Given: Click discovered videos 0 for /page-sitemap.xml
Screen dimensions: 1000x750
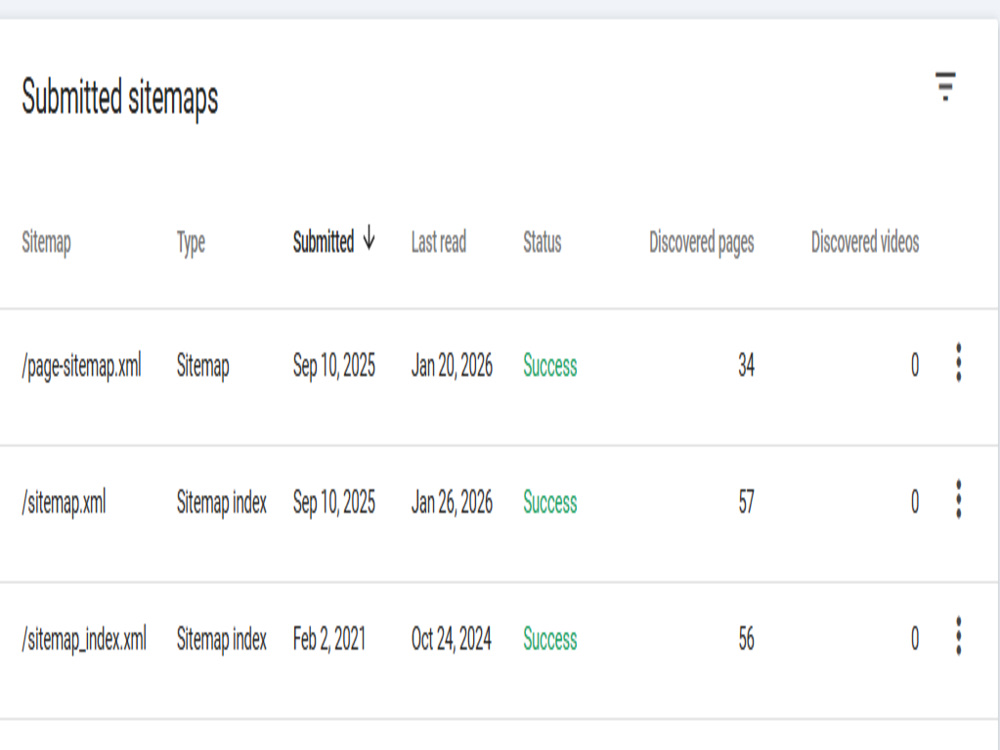Looking at the screenshot, I should click(x=915, y=366).
